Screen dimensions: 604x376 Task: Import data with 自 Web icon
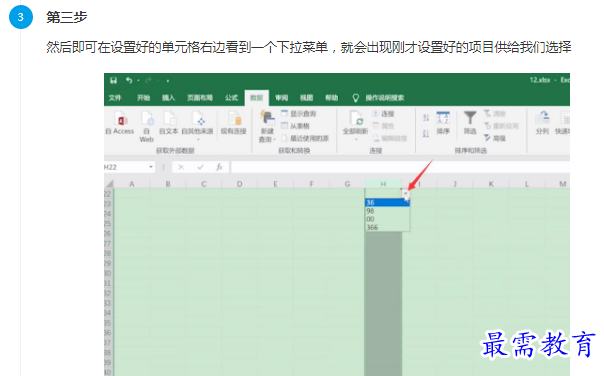(146, 127)
